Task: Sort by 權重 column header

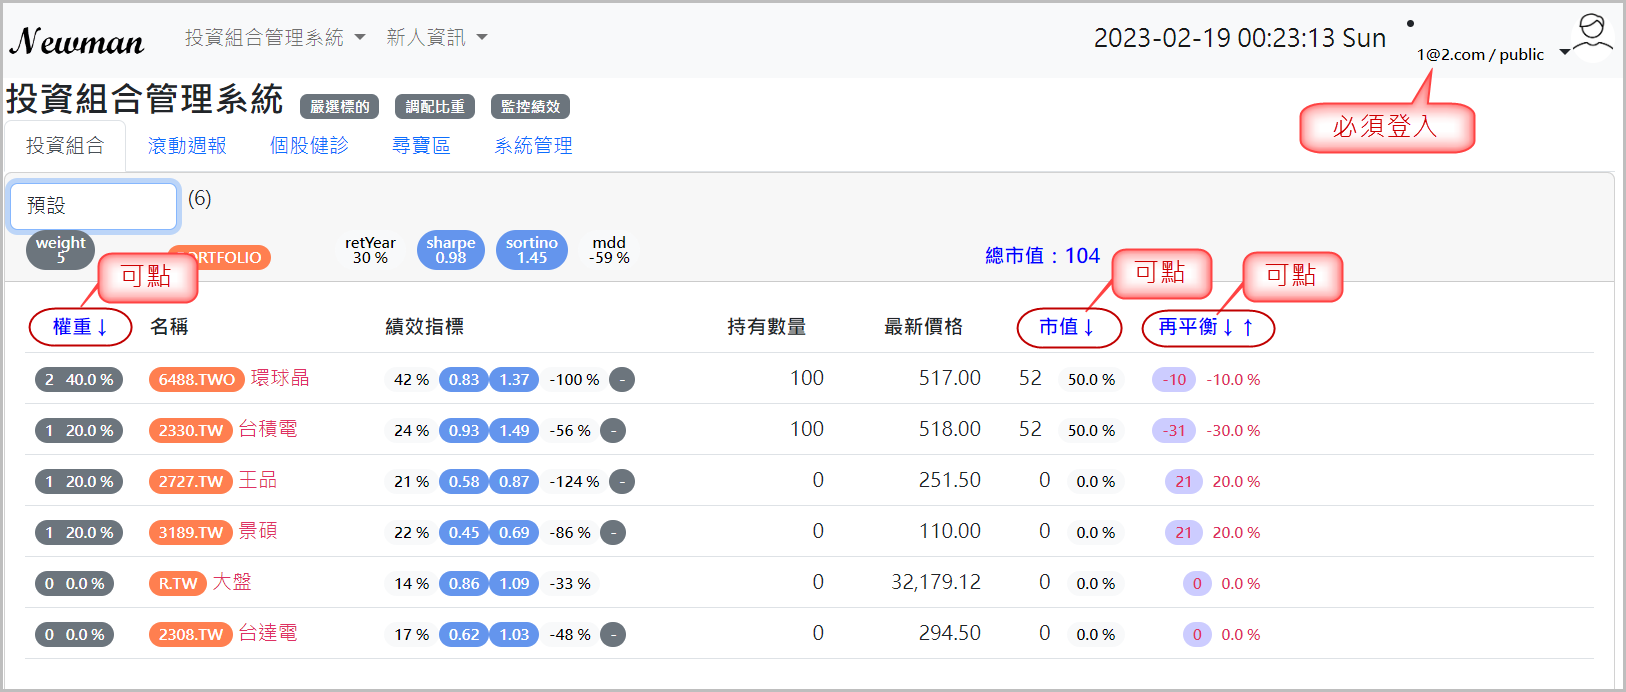Action: 80,327
